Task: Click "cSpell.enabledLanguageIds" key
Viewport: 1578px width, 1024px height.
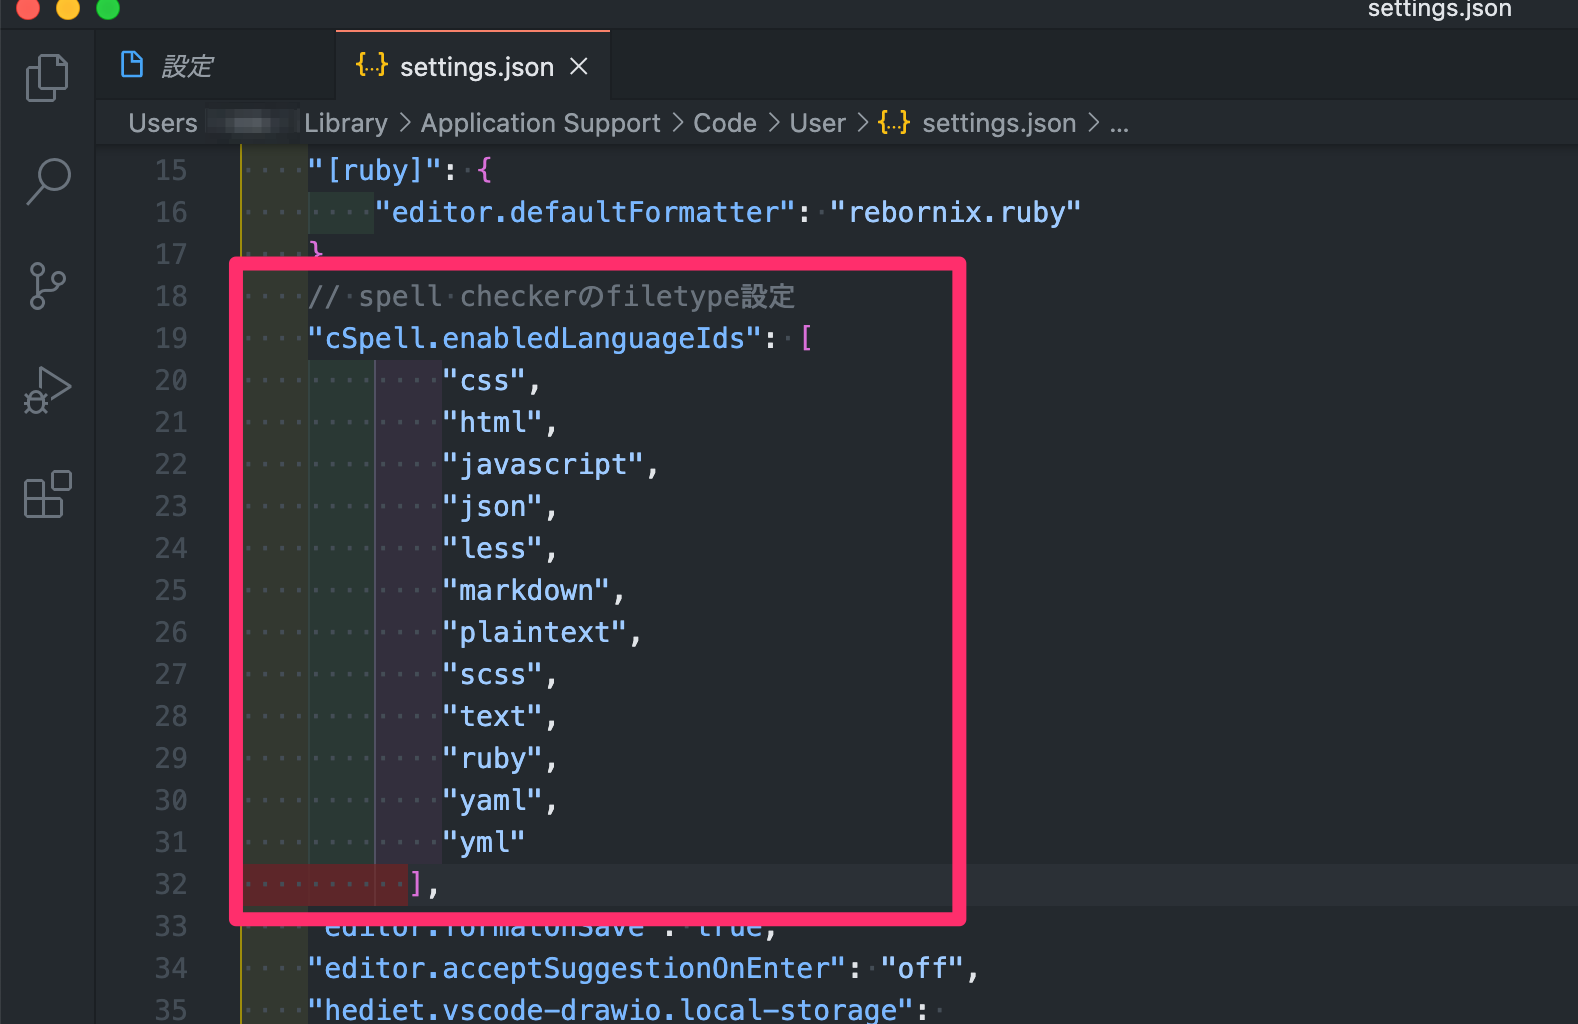Action: (534, 338)
